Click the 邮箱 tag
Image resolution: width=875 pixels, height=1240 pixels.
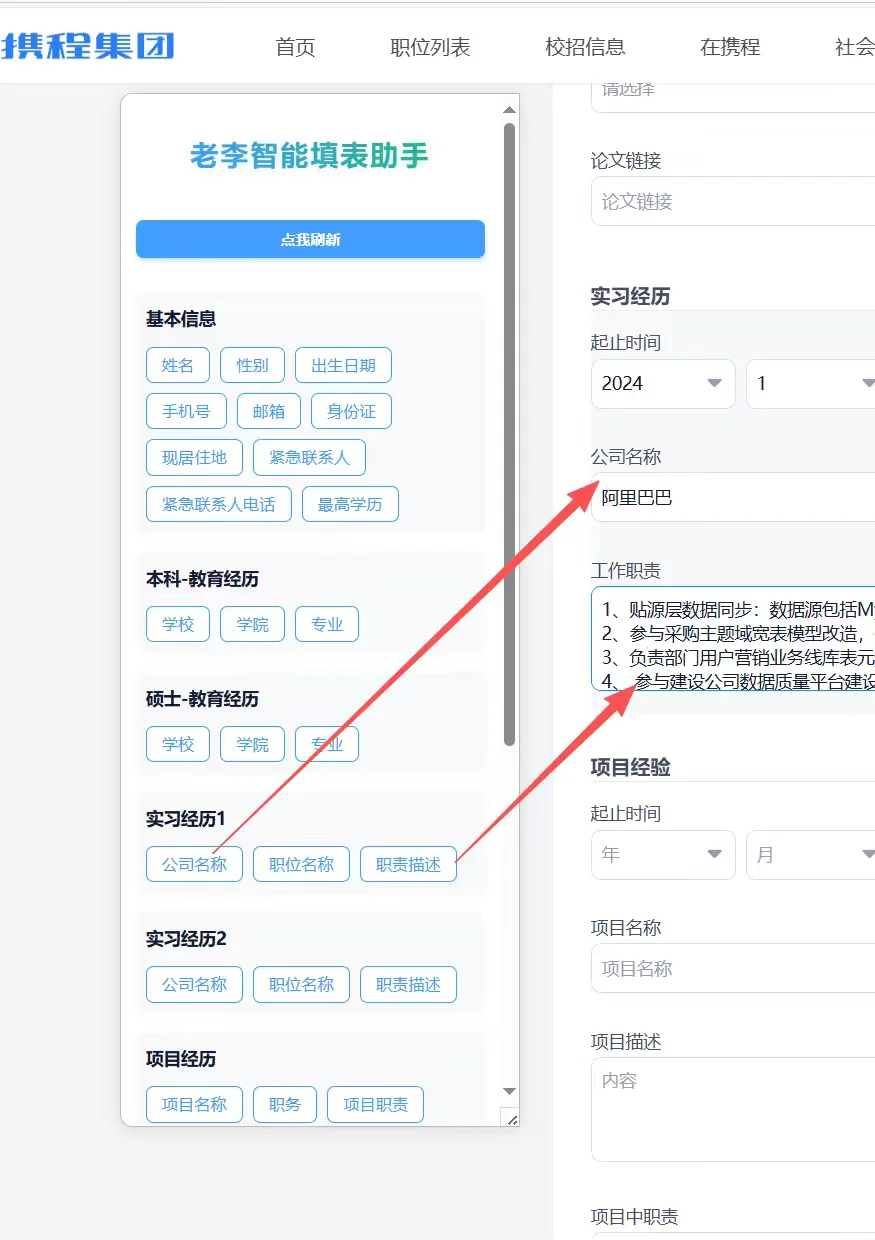point(269,411)
